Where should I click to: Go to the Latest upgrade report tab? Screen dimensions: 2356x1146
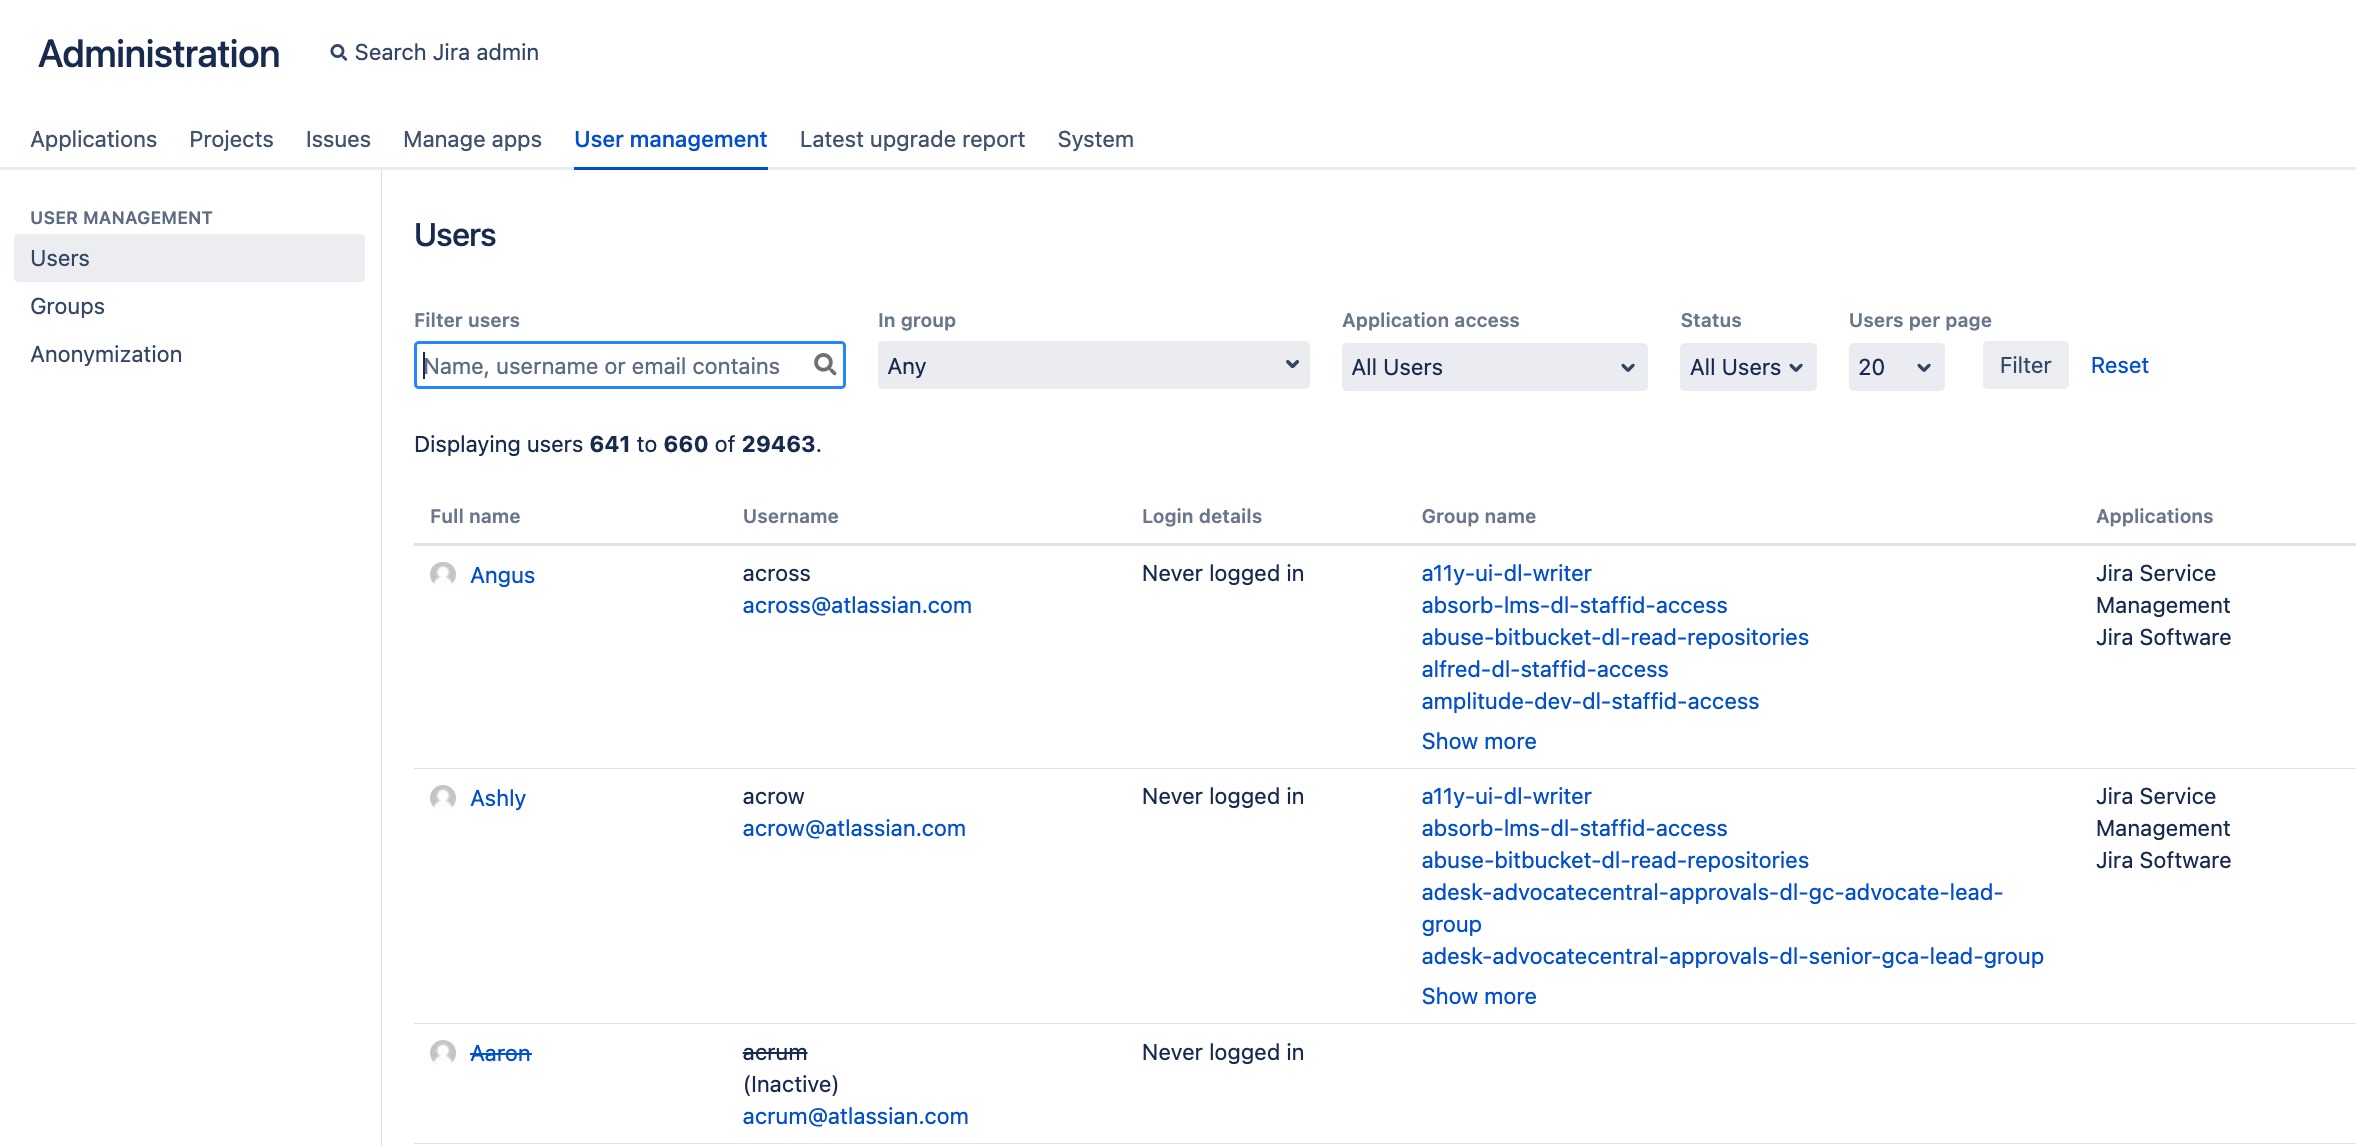911,139
